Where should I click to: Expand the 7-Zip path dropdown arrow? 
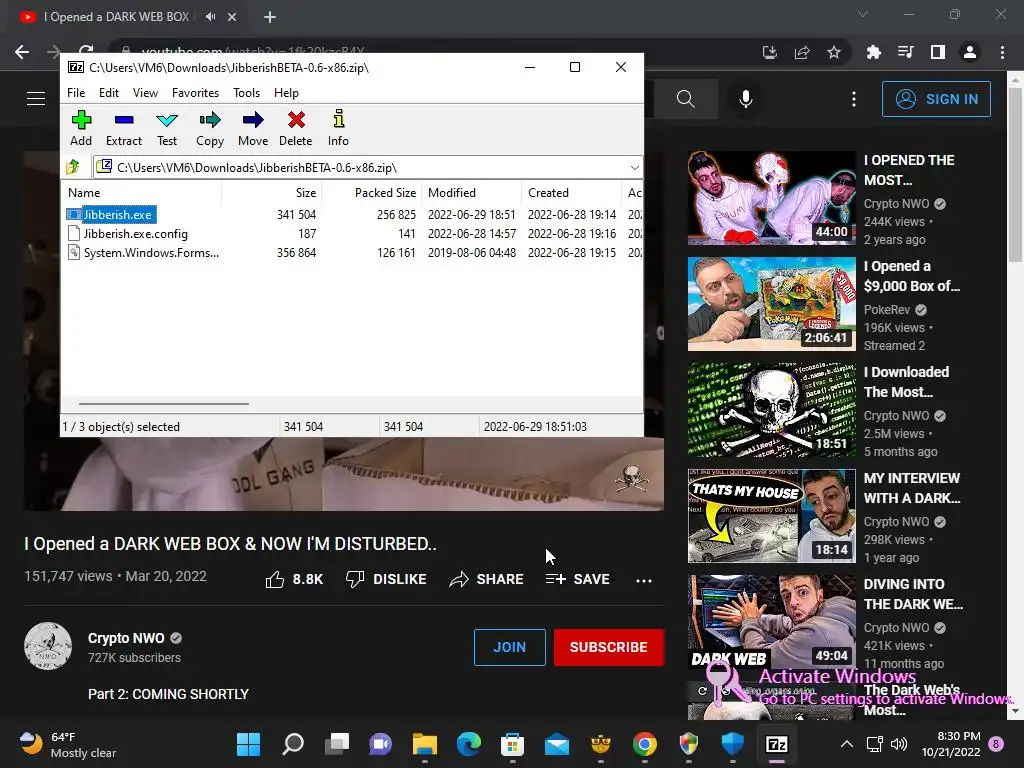[634, 168]
